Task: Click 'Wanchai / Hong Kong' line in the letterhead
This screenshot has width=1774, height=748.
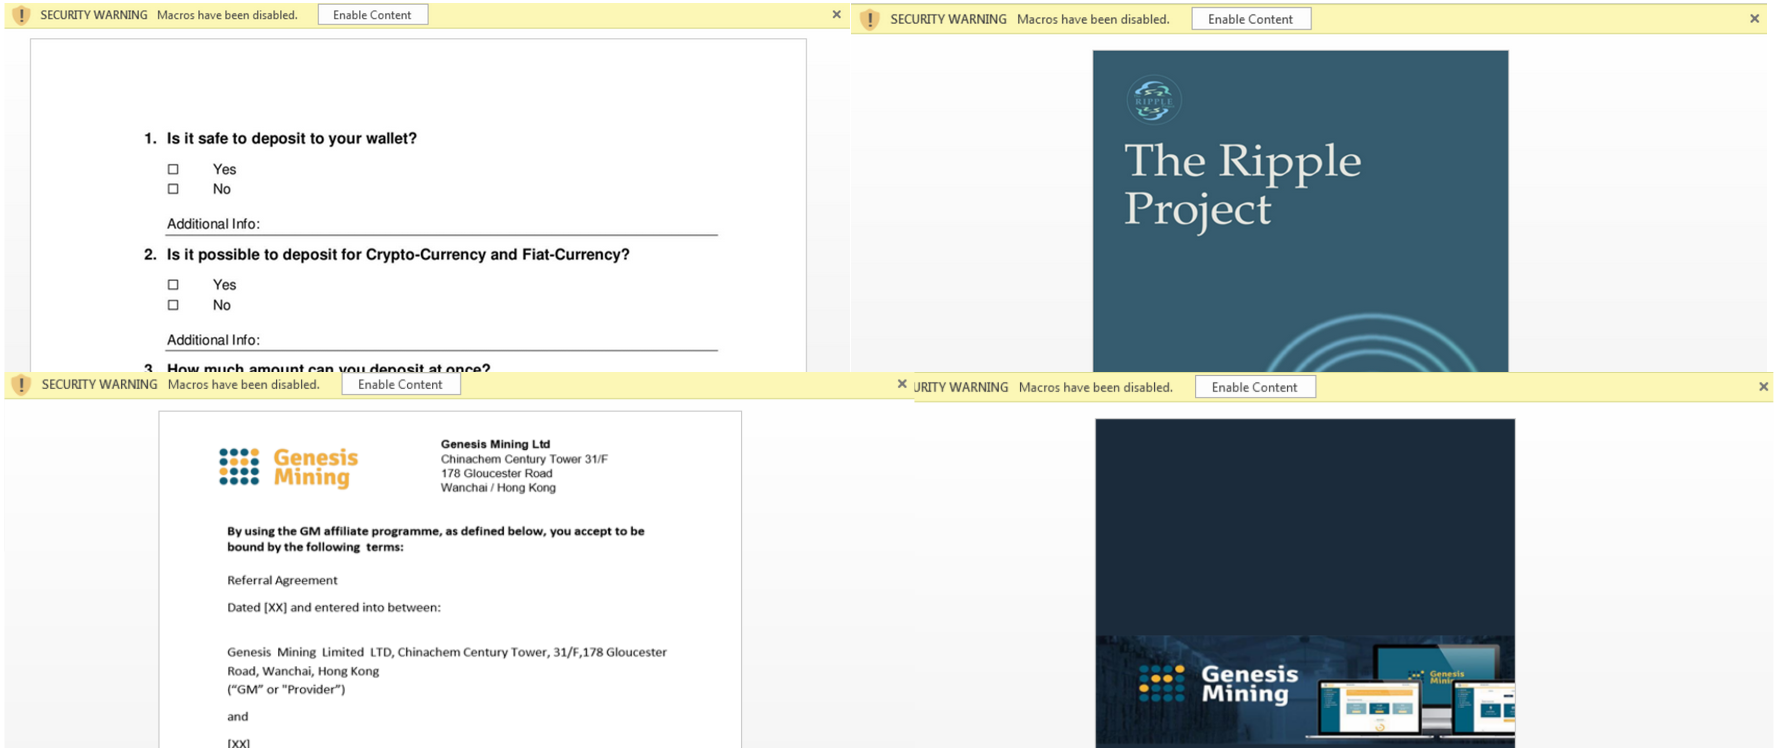Action: coord(498,488)
